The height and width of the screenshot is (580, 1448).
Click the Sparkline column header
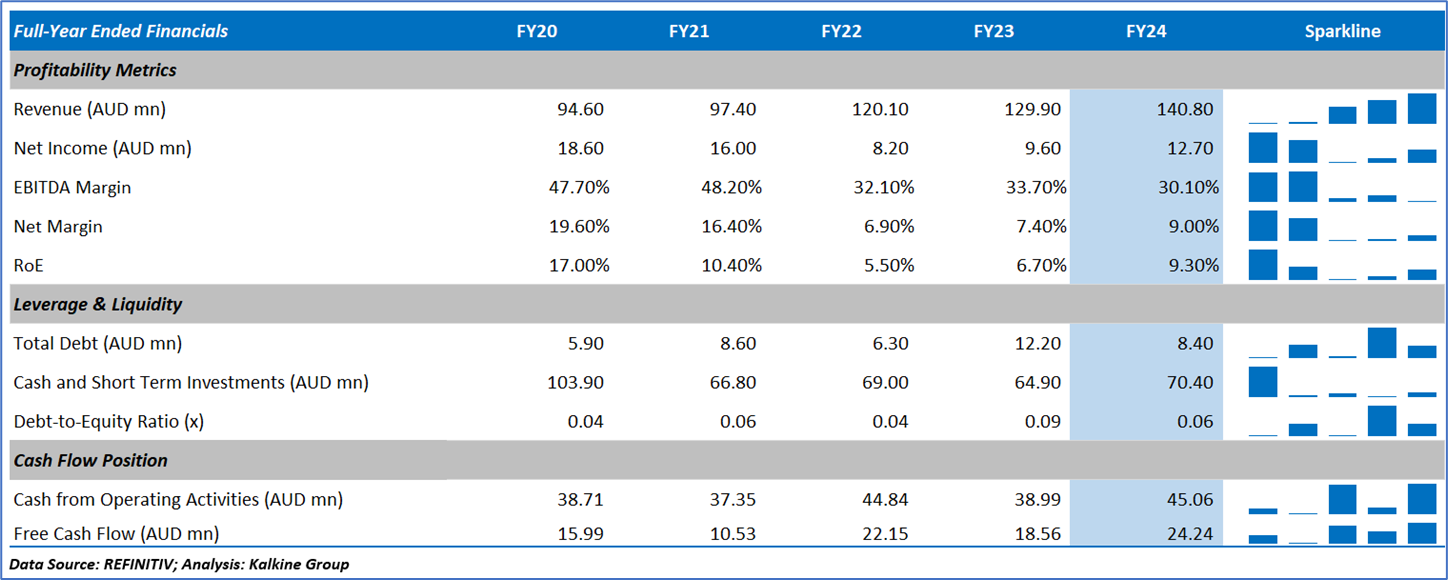click(1342, 31)
